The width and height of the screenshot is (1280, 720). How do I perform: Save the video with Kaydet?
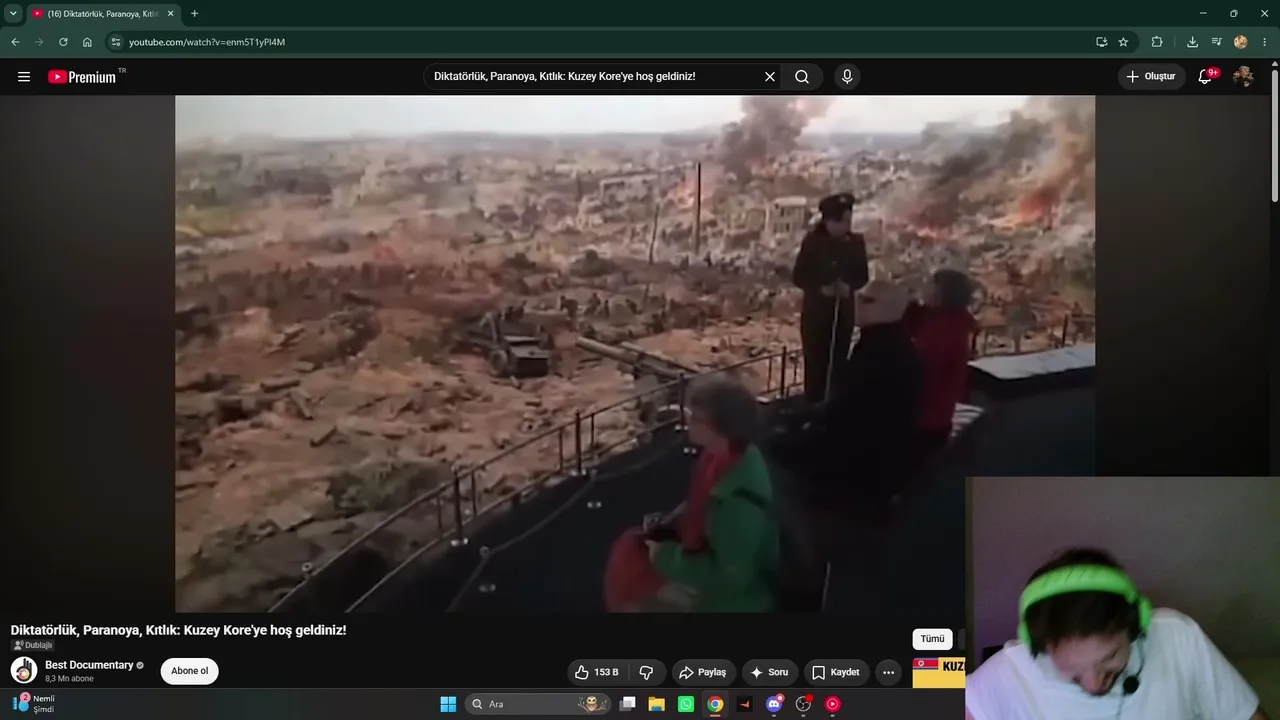pyautogui.click(x=836, y=672)
